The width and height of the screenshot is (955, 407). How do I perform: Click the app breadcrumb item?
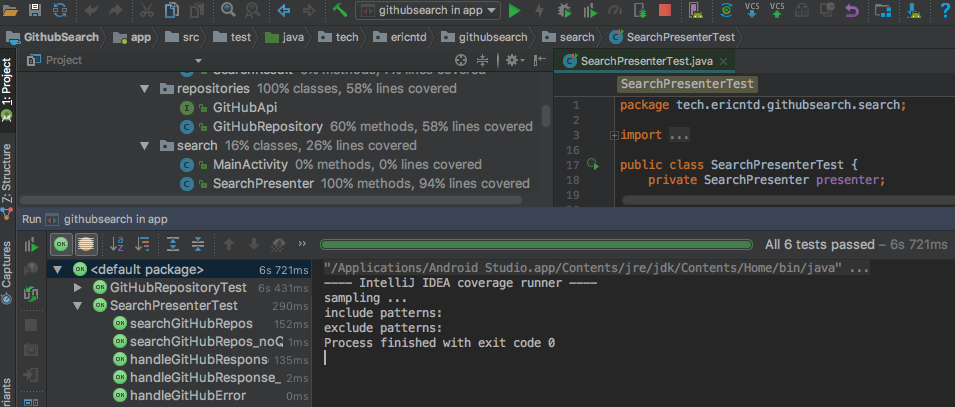133,37
